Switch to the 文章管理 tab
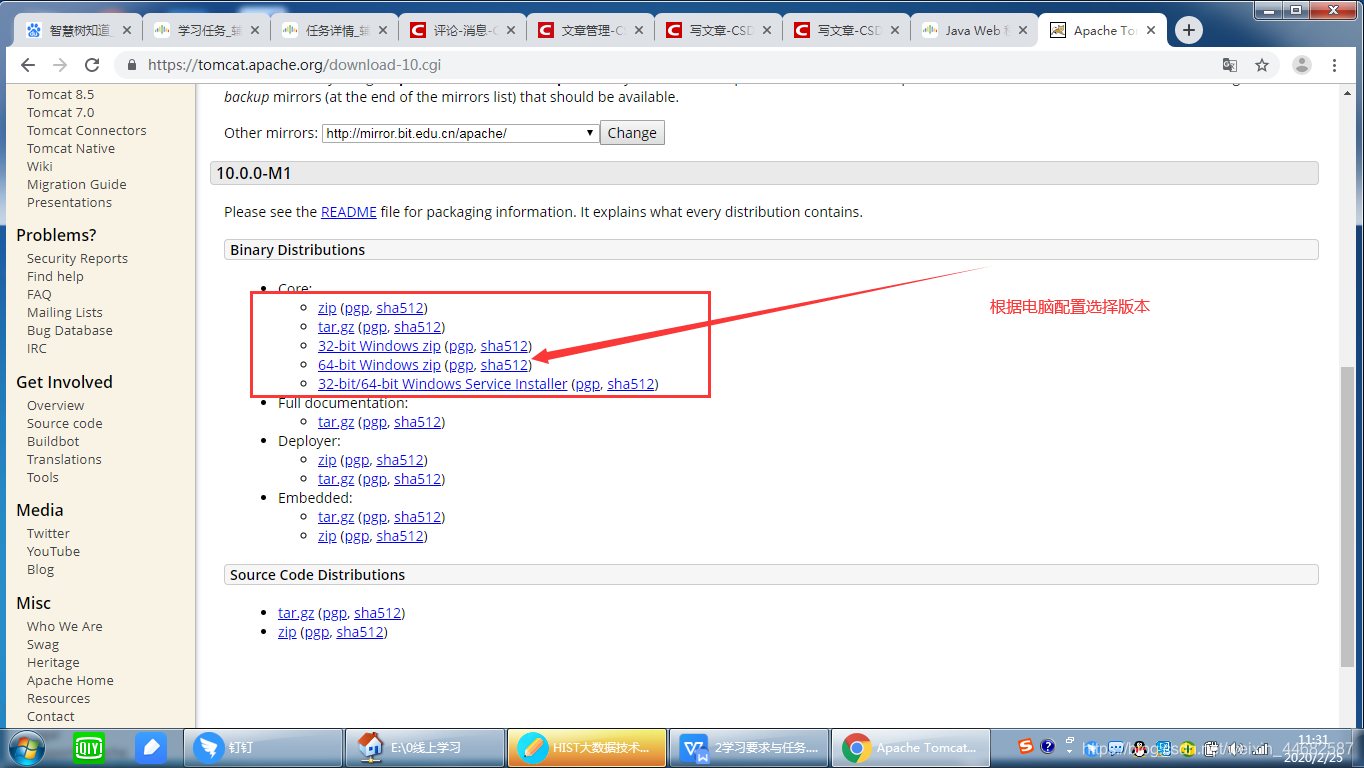The image size is (1364, 768). [x=589, y=30]
